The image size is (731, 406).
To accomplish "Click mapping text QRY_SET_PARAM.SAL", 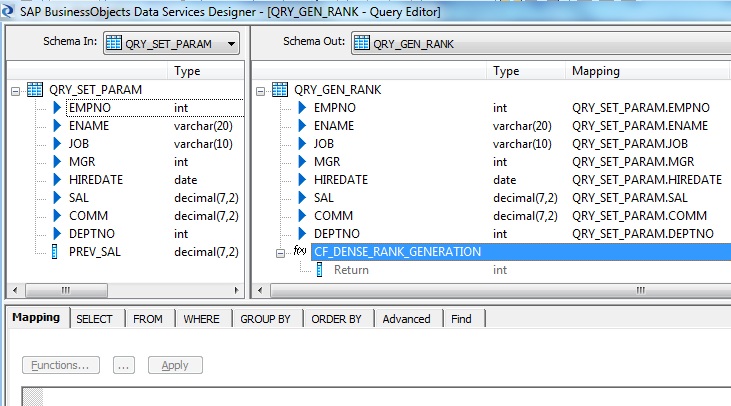I will 630,198.
